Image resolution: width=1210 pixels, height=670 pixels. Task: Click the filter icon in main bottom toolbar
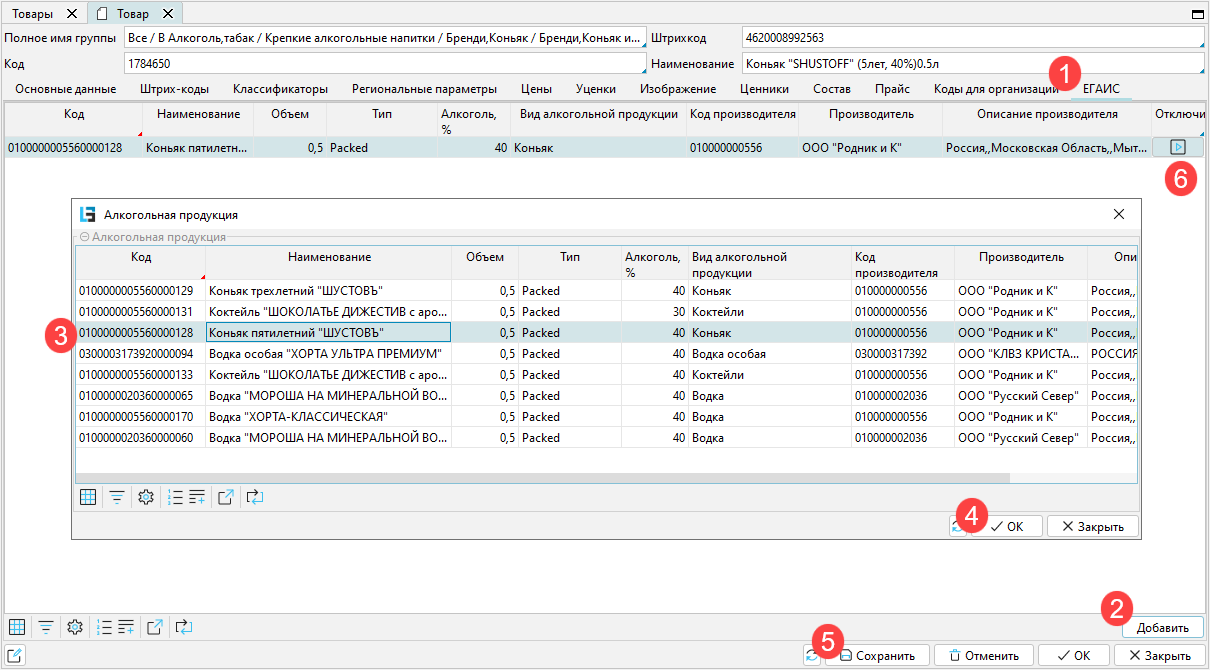pos(46,627)
